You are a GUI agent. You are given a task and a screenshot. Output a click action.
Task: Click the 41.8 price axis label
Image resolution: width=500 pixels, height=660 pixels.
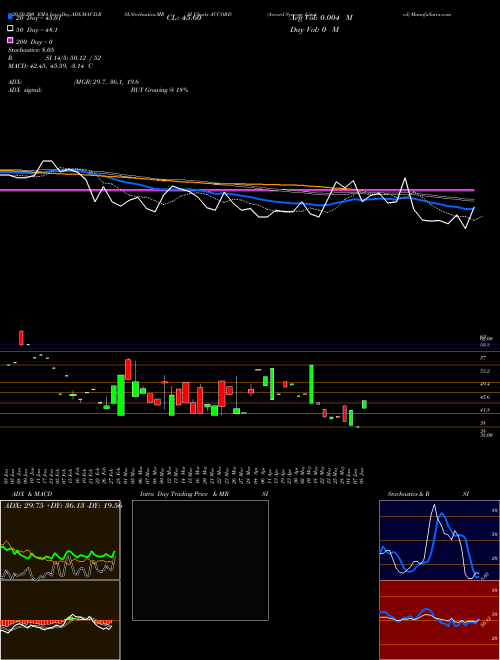[485, 410]
